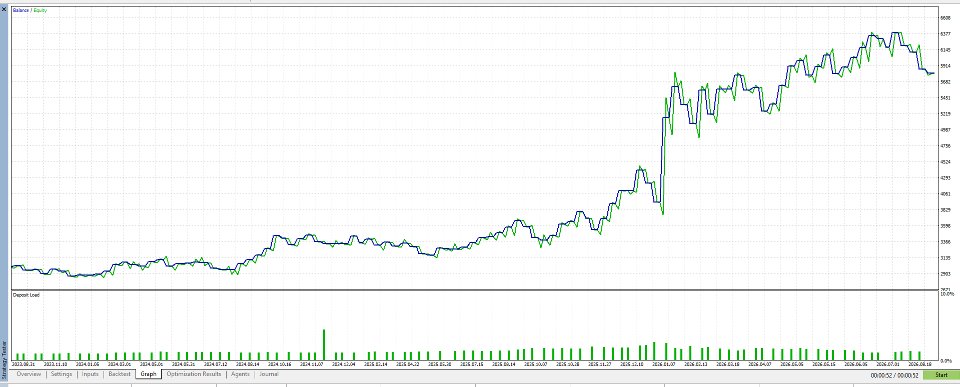Image resolution: width=960 pixels, height=387 pixels.
Task: Switch to the Settings tab
Action: tap(61, 374)
